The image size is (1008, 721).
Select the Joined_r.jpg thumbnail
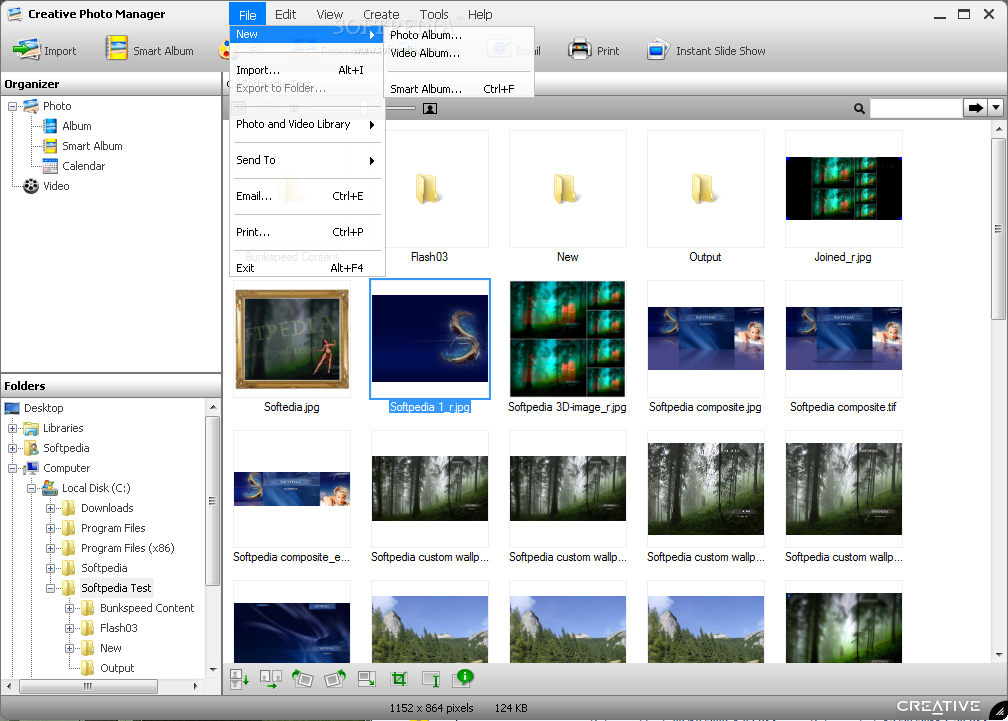coord(843,190)
